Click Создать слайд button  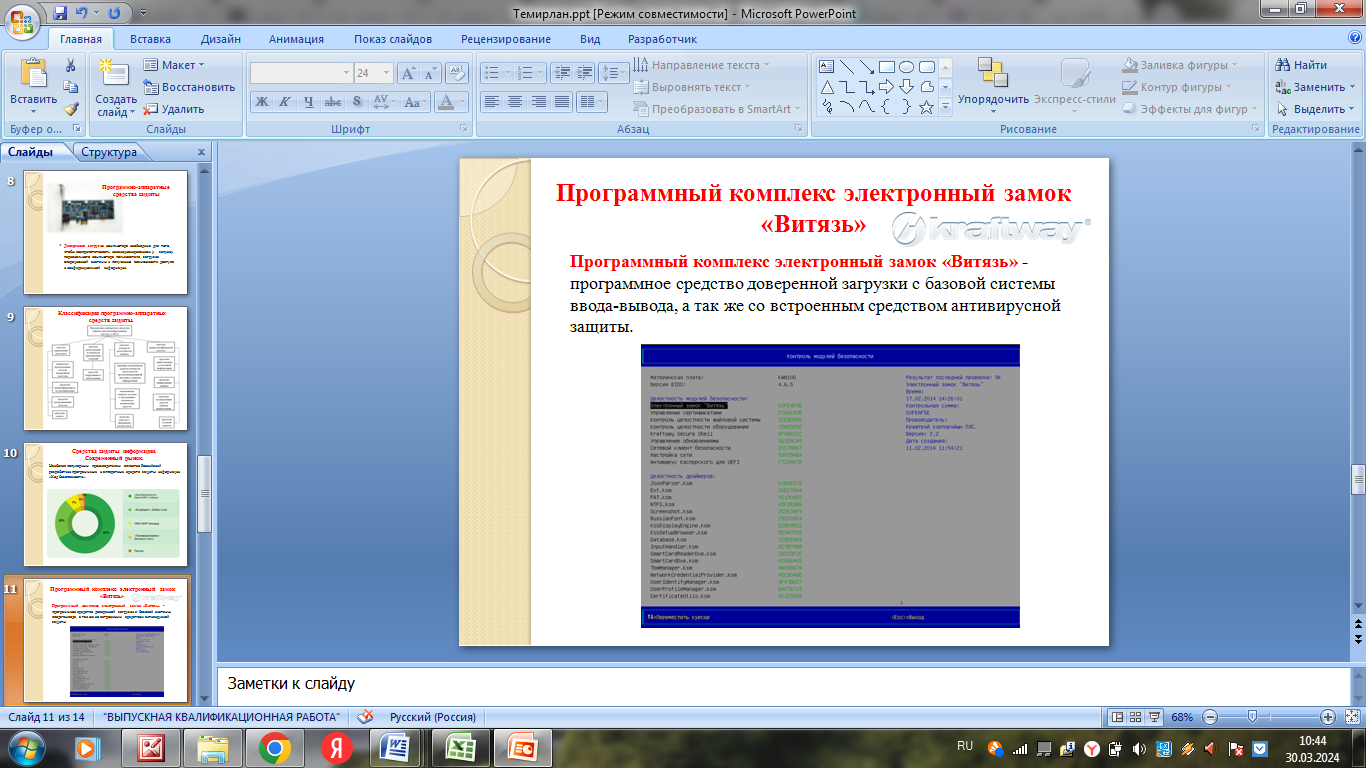click(117, 88)
